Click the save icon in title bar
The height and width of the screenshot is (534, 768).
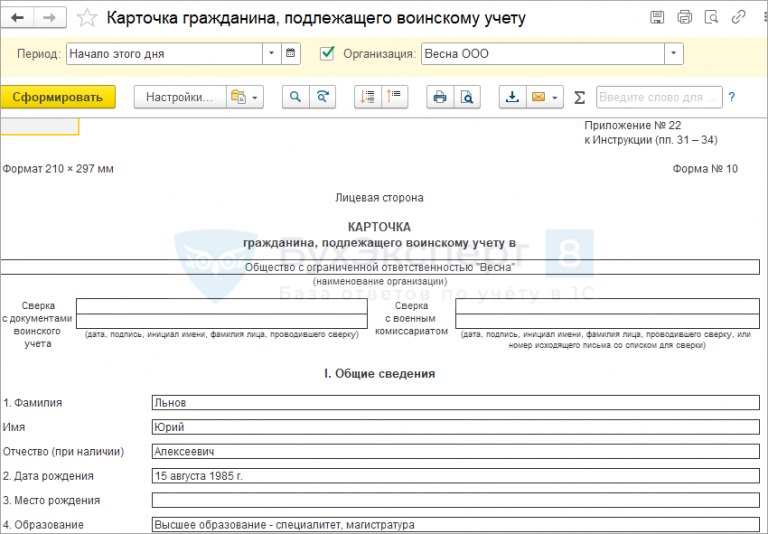click(657, 17)
